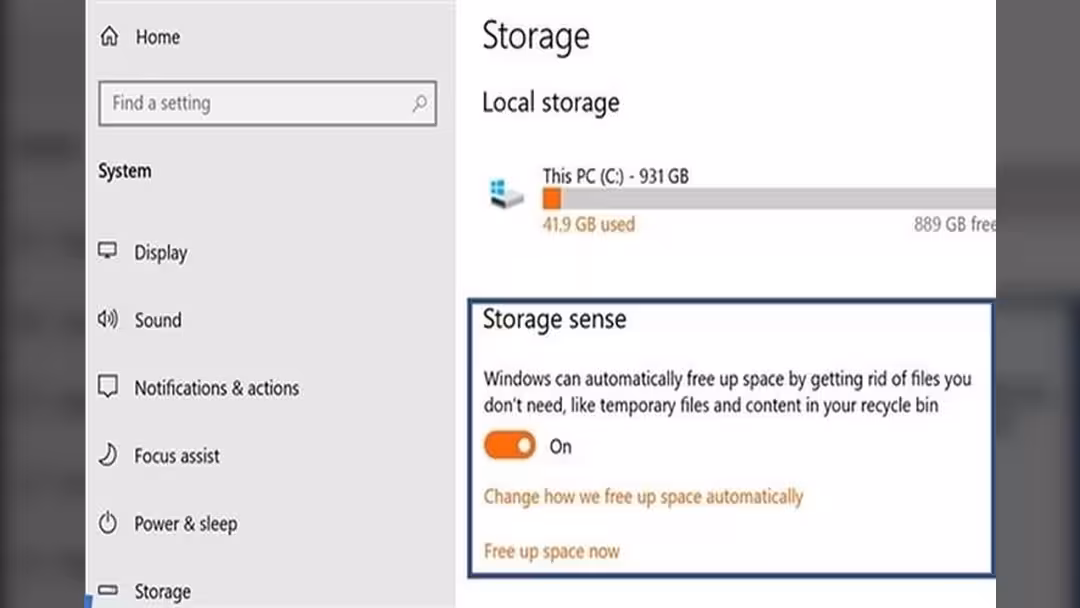Click the Notifications speech bubble icon
This screenshot has width=1080, height=608.
pyautogui.click(x=108, y=387)
